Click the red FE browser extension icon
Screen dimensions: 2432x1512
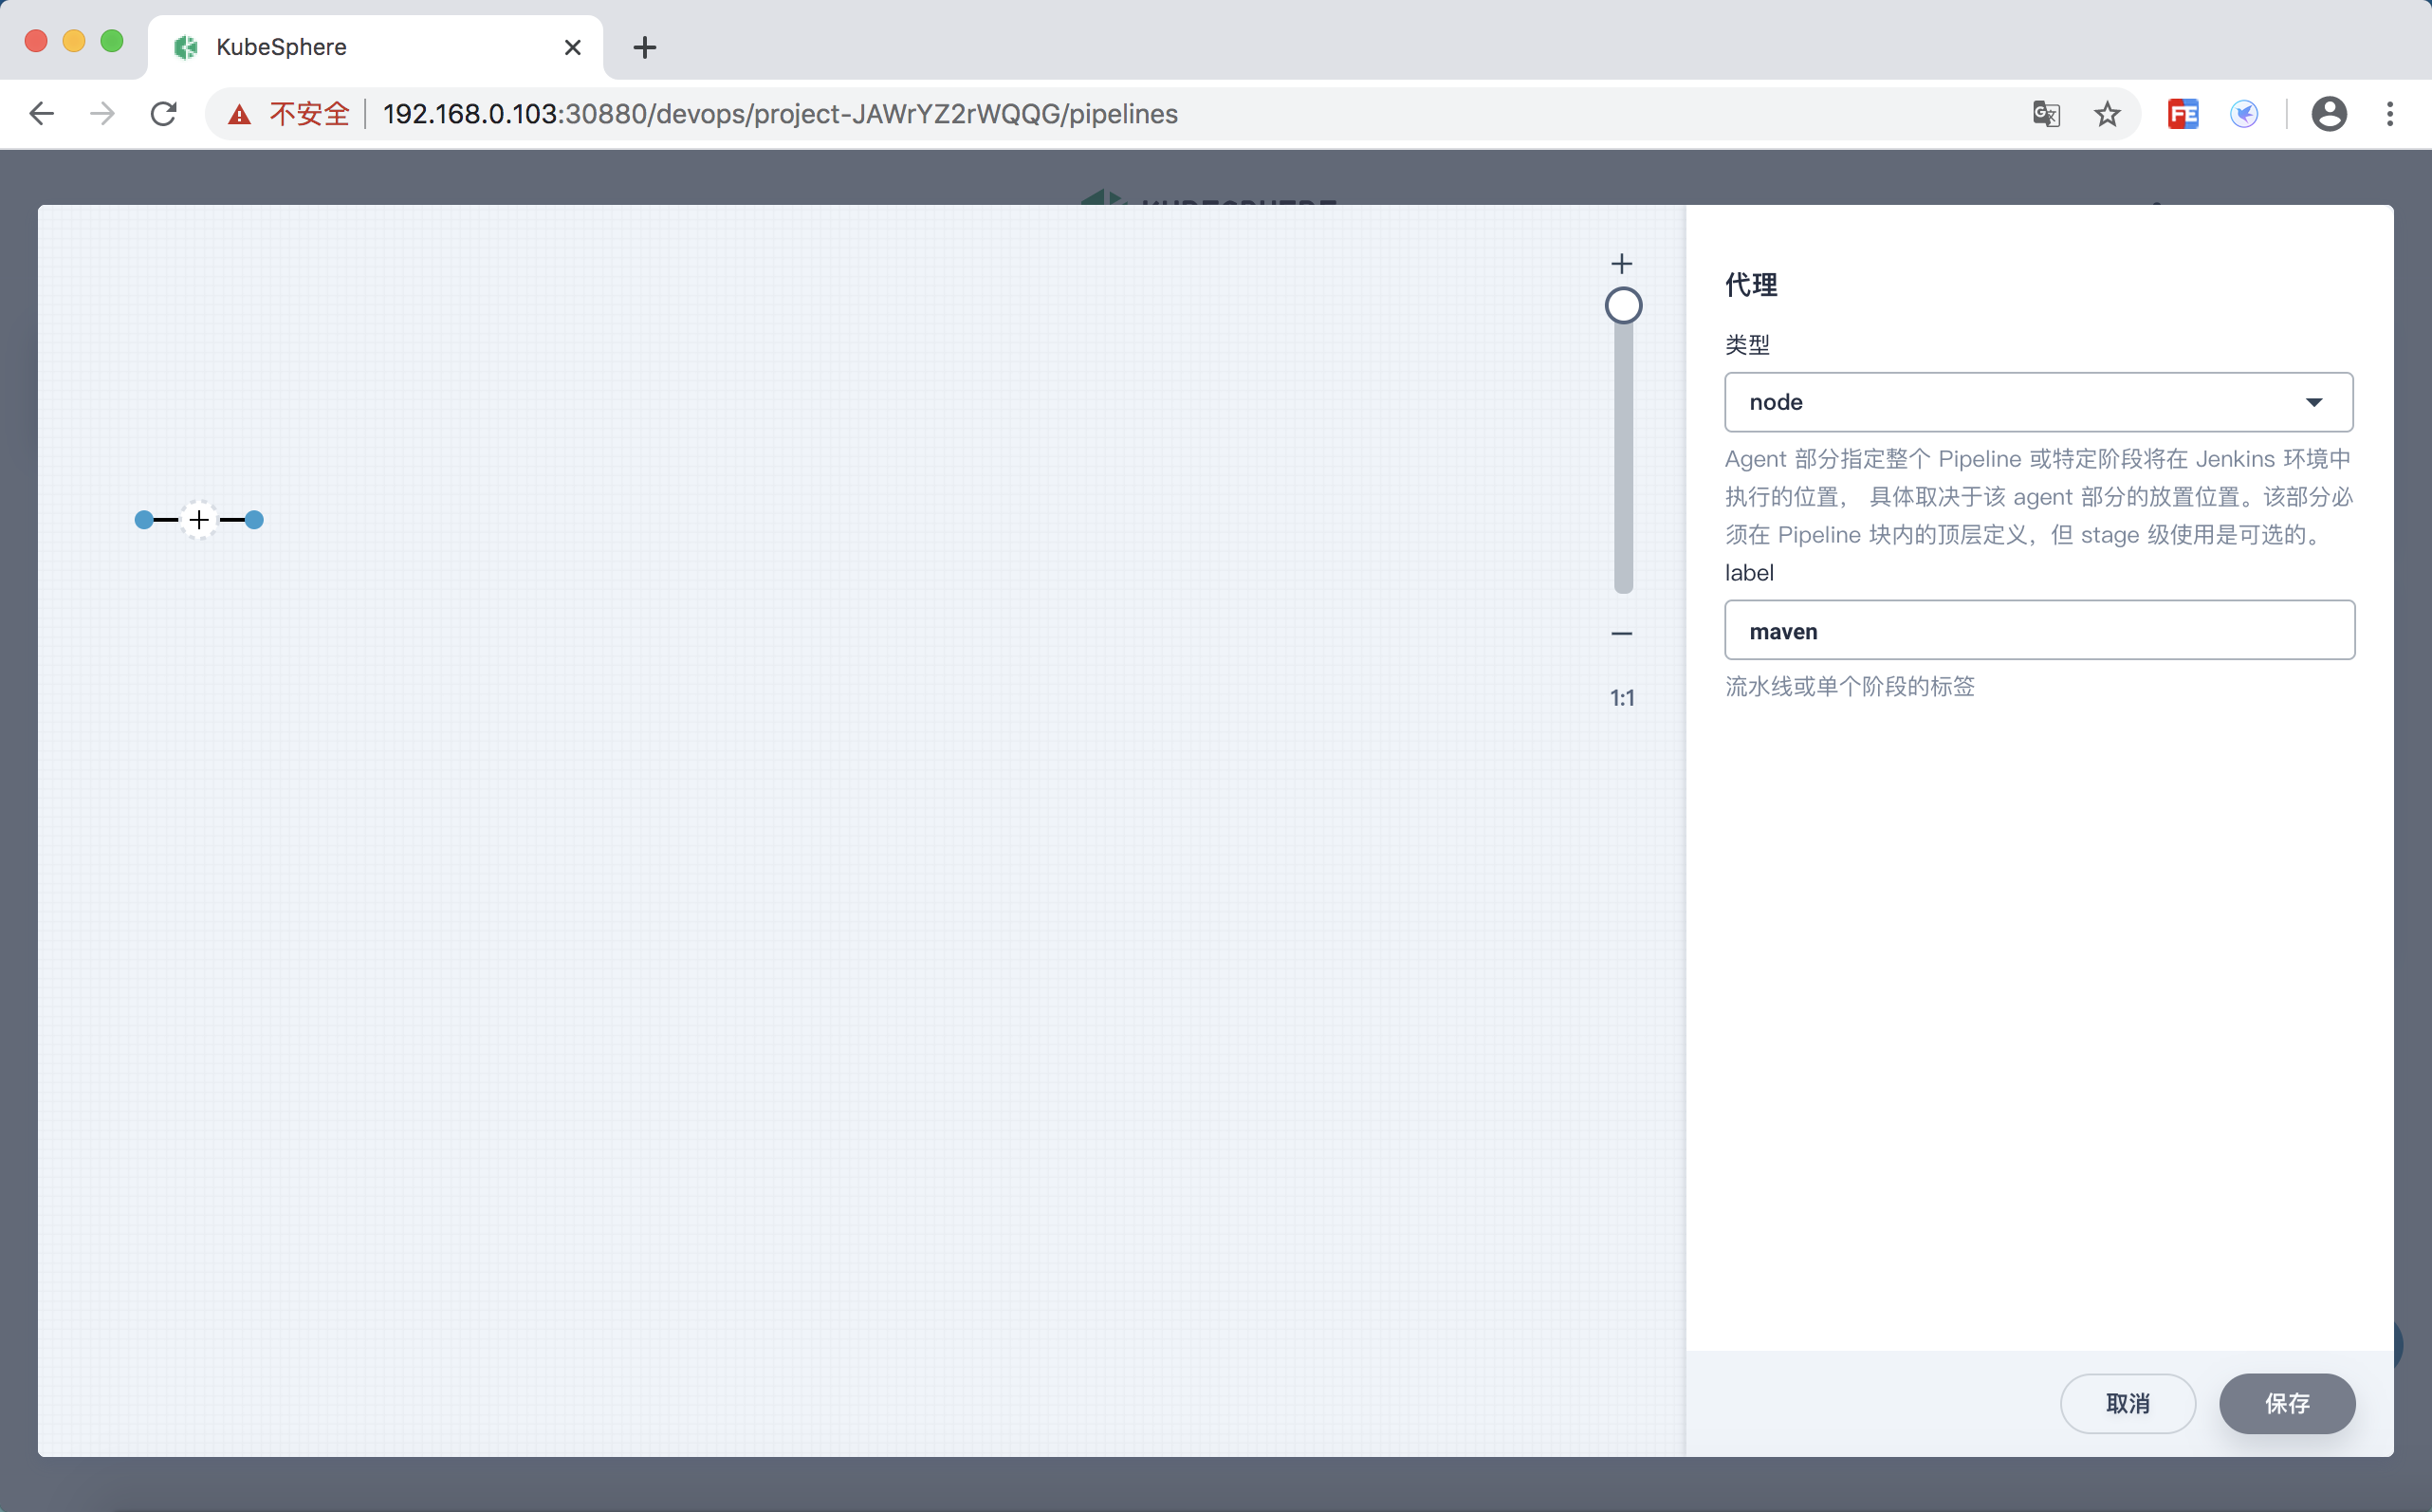tap(2182, 114)
